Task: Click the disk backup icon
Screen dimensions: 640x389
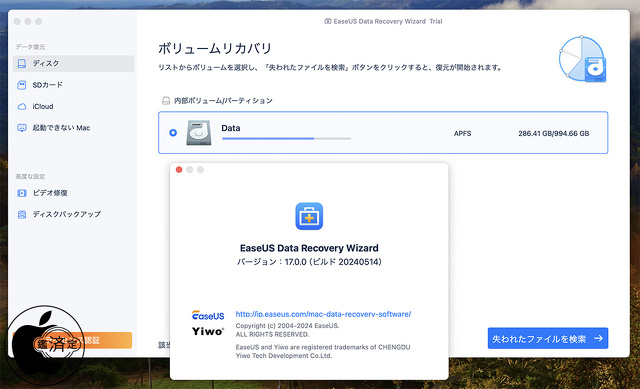Action: 22,214
